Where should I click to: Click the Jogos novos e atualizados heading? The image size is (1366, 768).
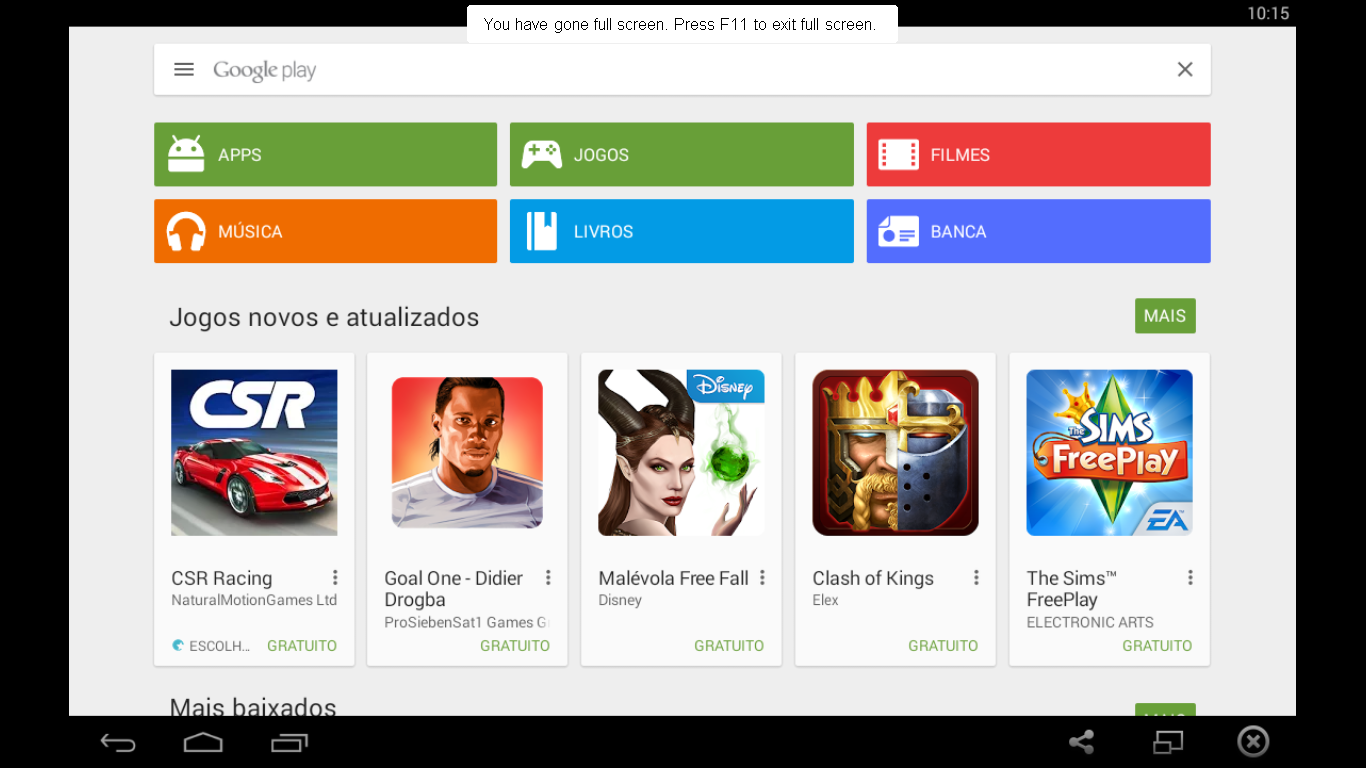click(x=324, y=317)
